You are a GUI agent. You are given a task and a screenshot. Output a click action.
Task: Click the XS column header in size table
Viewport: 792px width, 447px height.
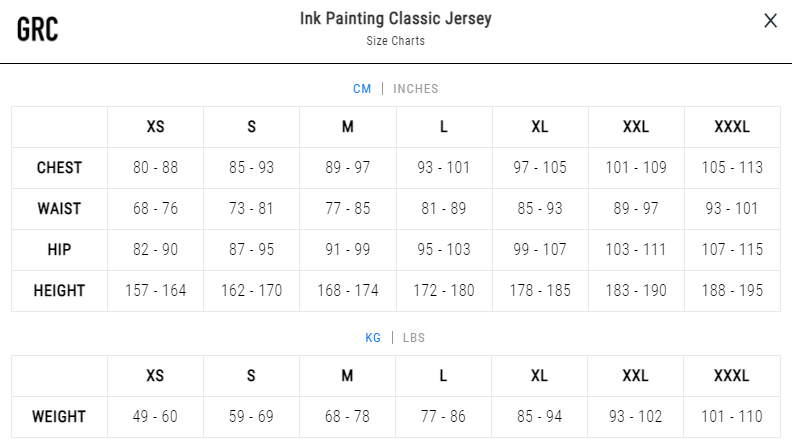point(156,127)
